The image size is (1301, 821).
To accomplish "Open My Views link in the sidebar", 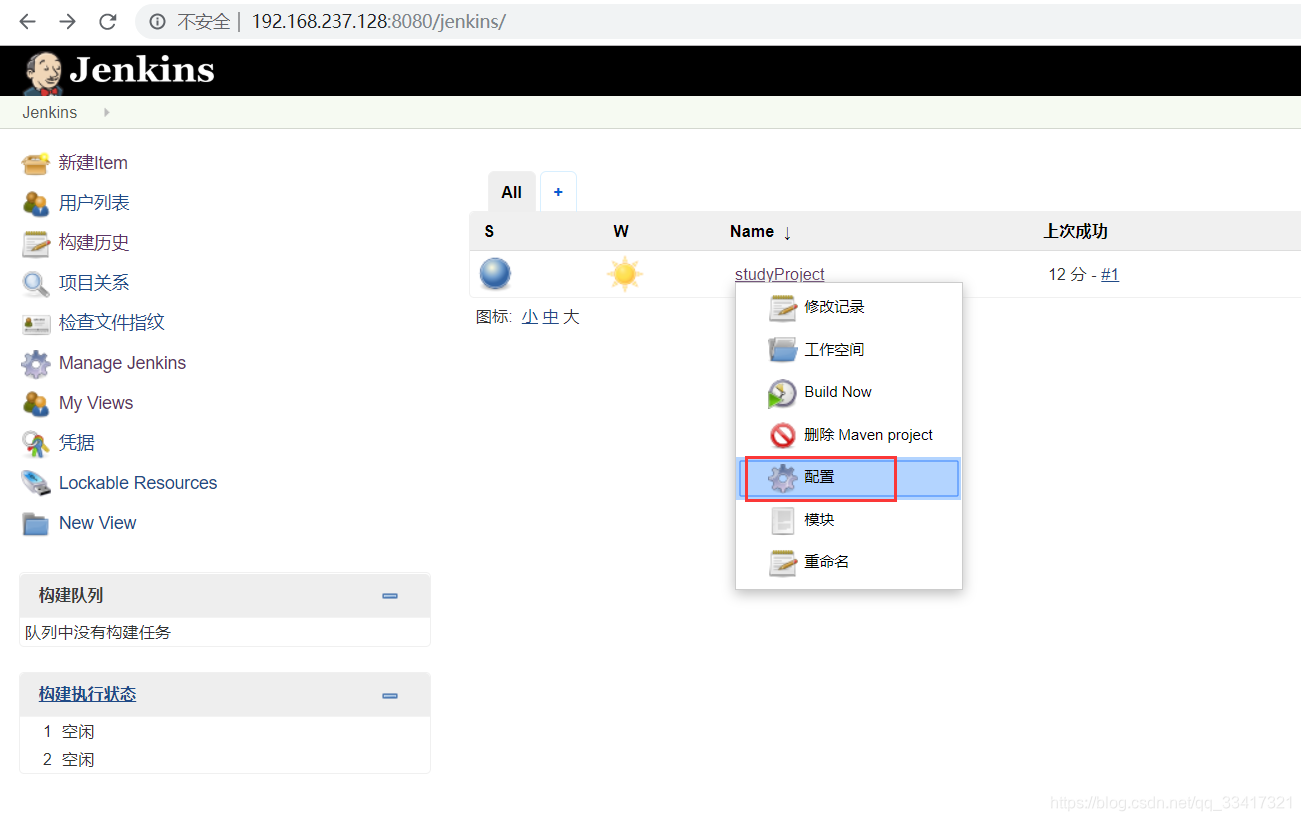I will [x=96, y=403].
